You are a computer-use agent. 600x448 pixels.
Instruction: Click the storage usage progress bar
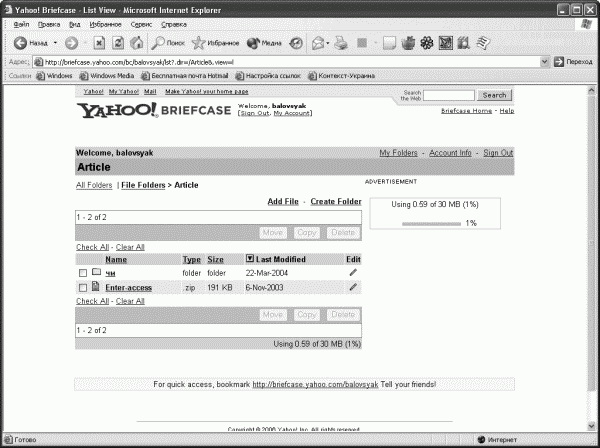point(431,224)
